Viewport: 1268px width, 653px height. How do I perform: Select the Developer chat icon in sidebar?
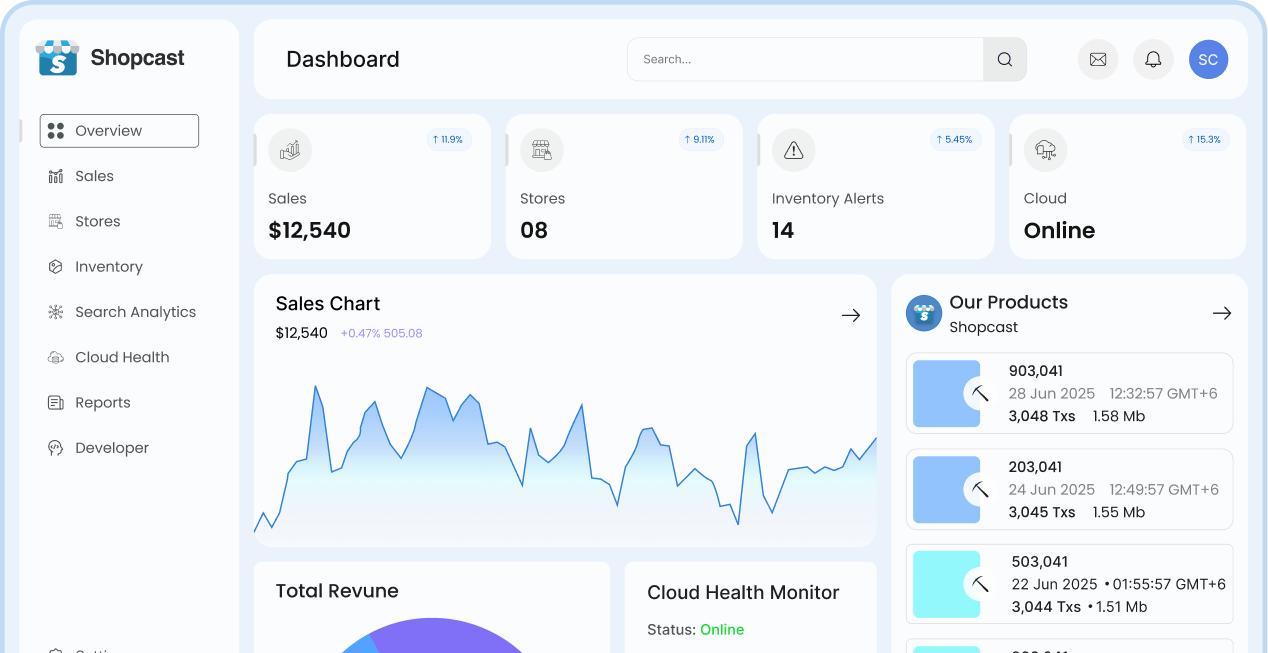tap(57, 447)
